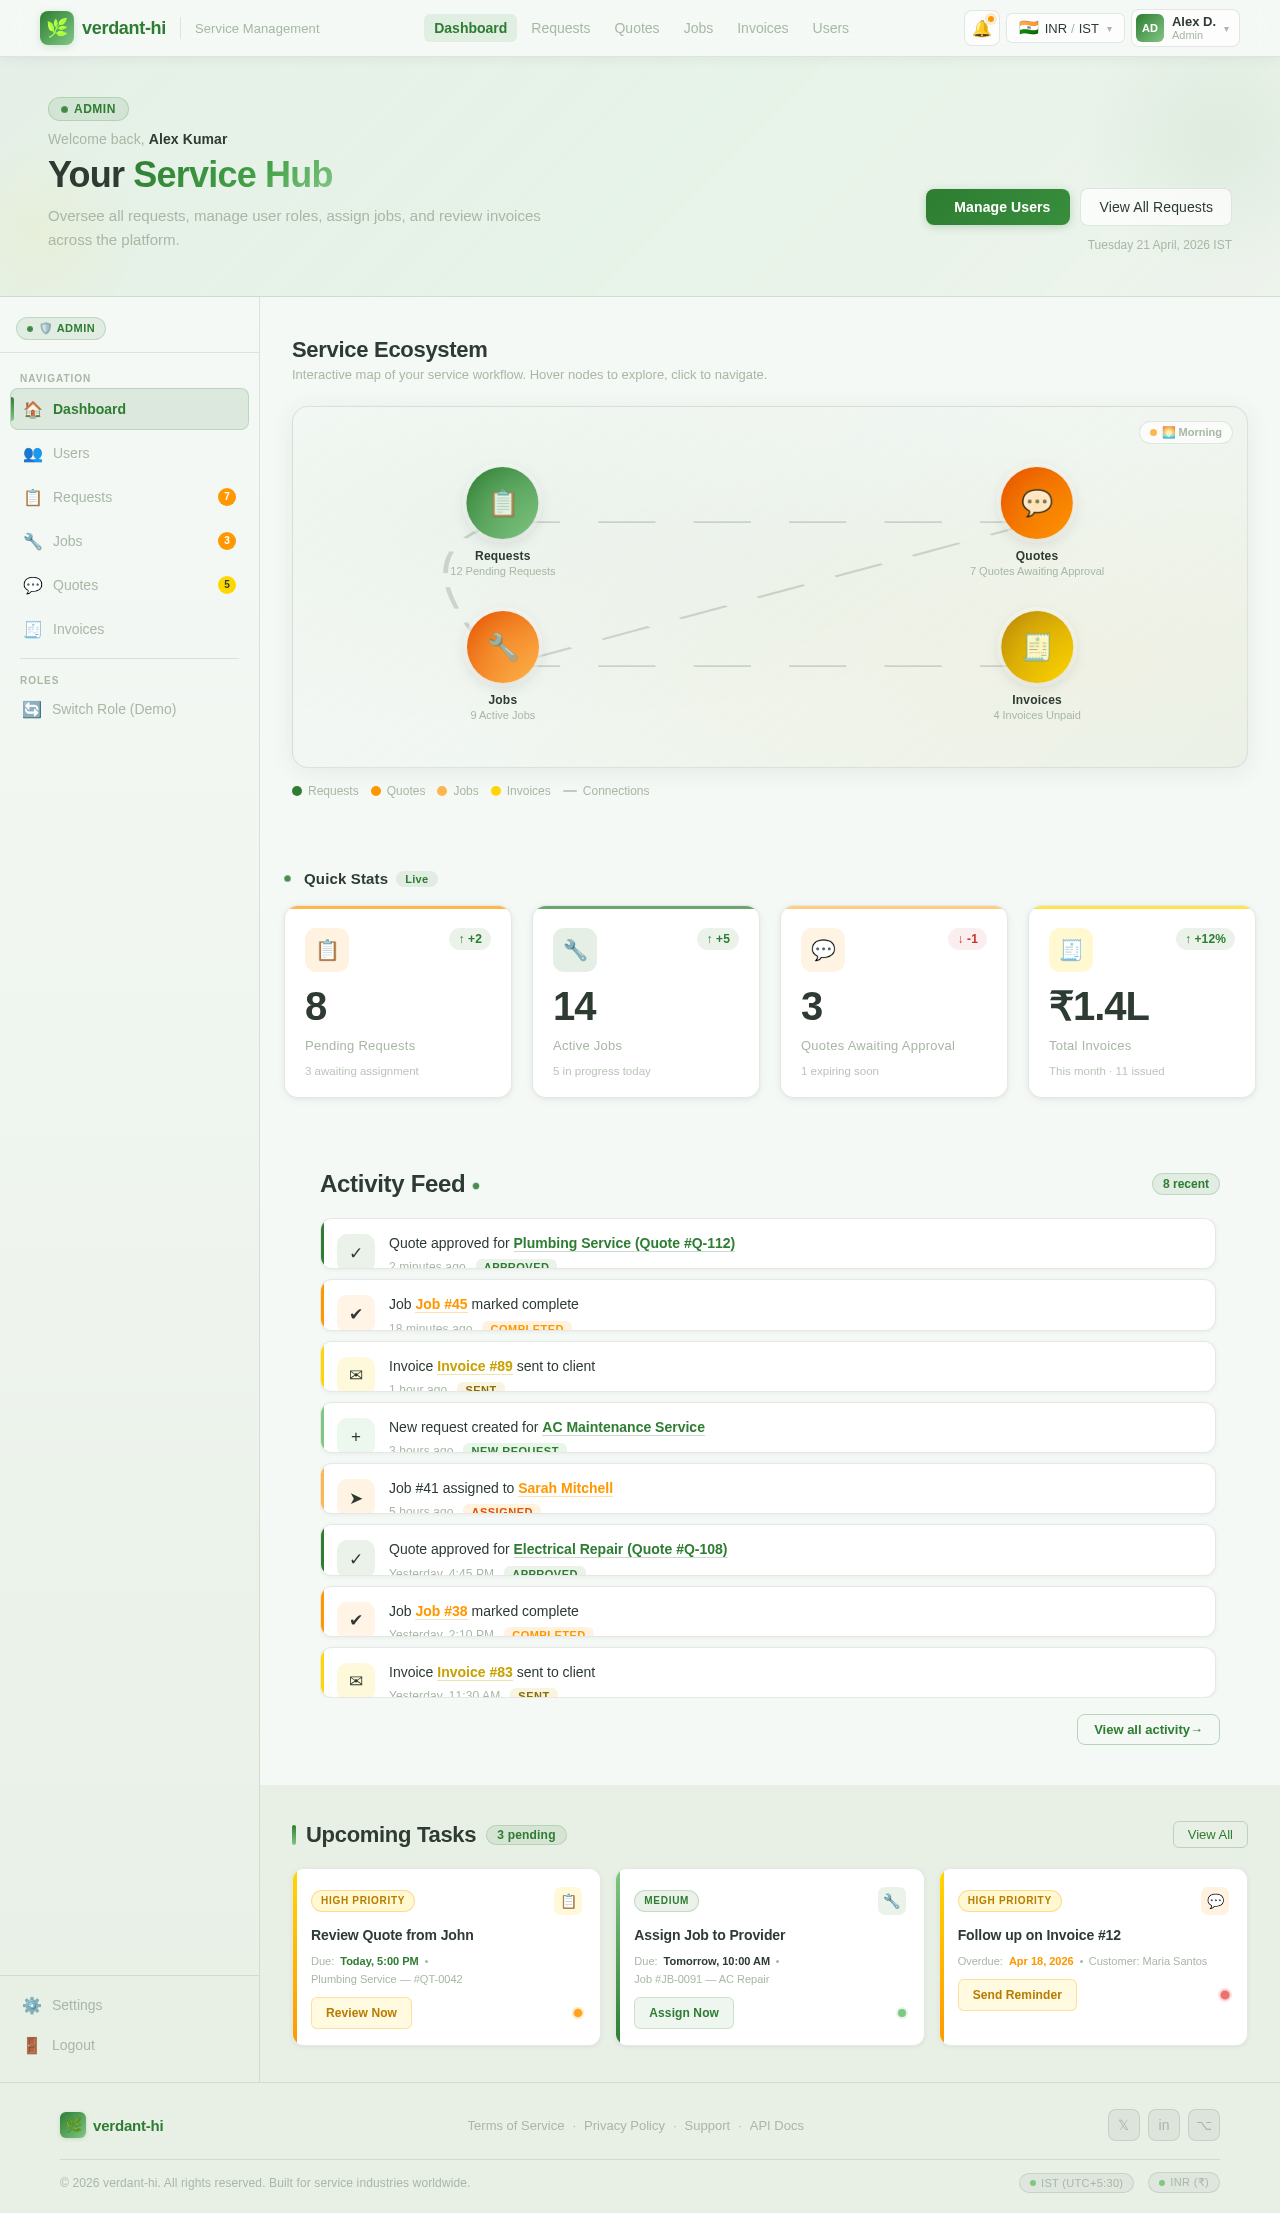1280x2213 pixels.
Task: Switch to the Users tab in top nav
Action: [830, 28]
